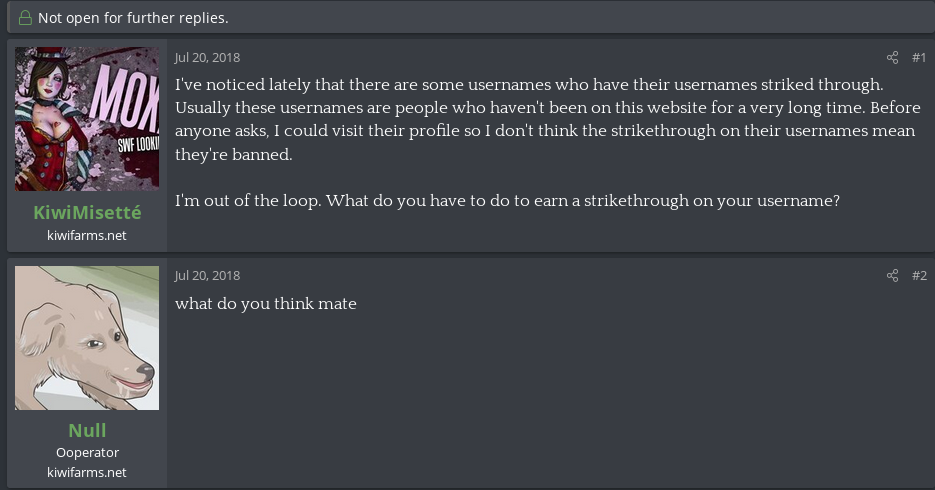This screenshot has width=935, height=490.
Task: Click kiwifarms.net under KiwiMisetté's name
Action: pyautogui.click(x=87, y=236)
